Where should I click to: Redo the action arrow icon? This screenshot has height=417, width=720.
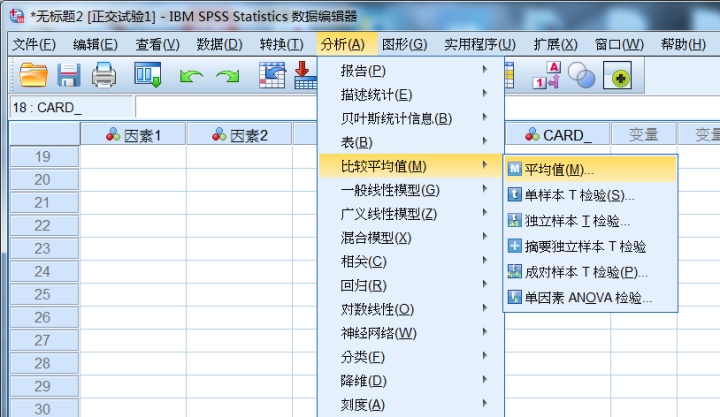[x=228, y=76]
